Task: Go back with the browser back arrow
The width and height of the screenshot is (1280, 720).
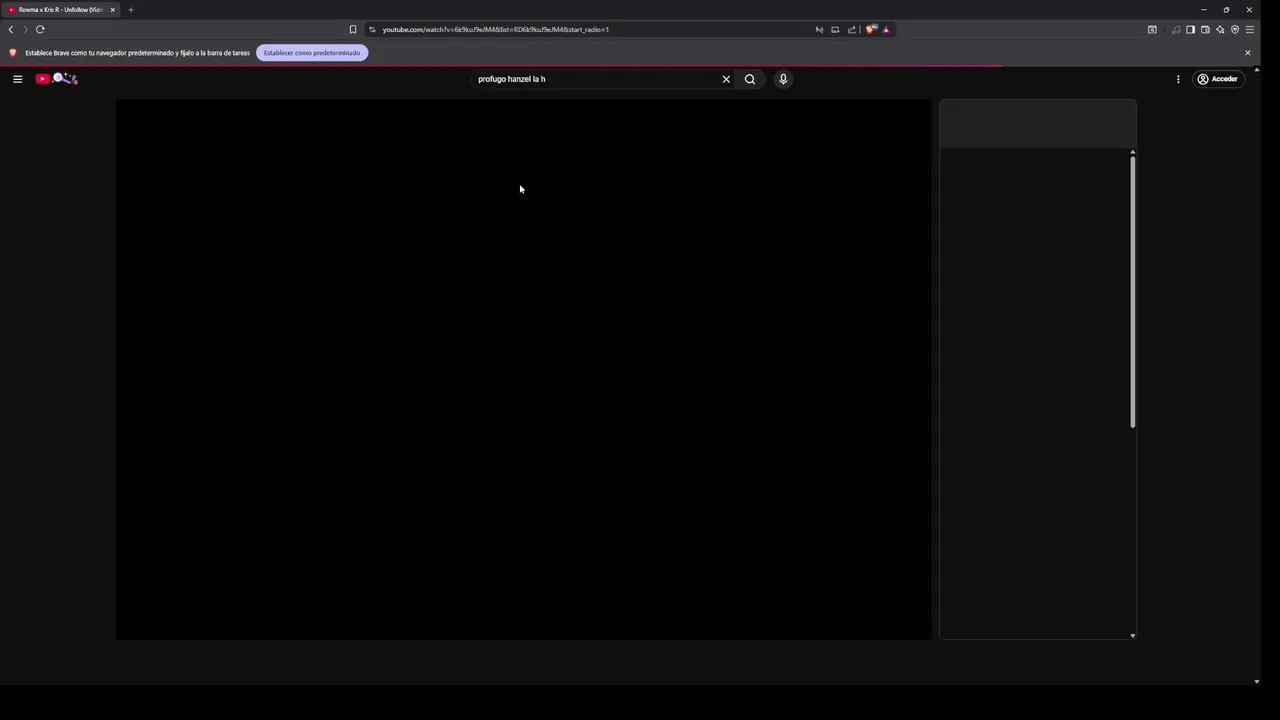Action: tap(11, 29)
